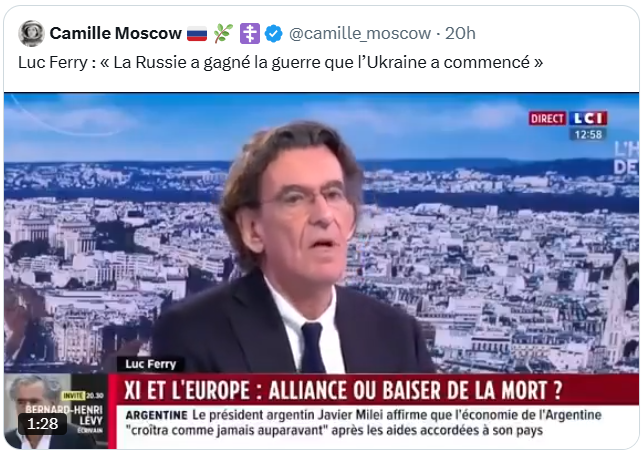Screen dimensions: 644x454
Task: Click the Luc Ferry name caption
Action: tap(150, 364)
